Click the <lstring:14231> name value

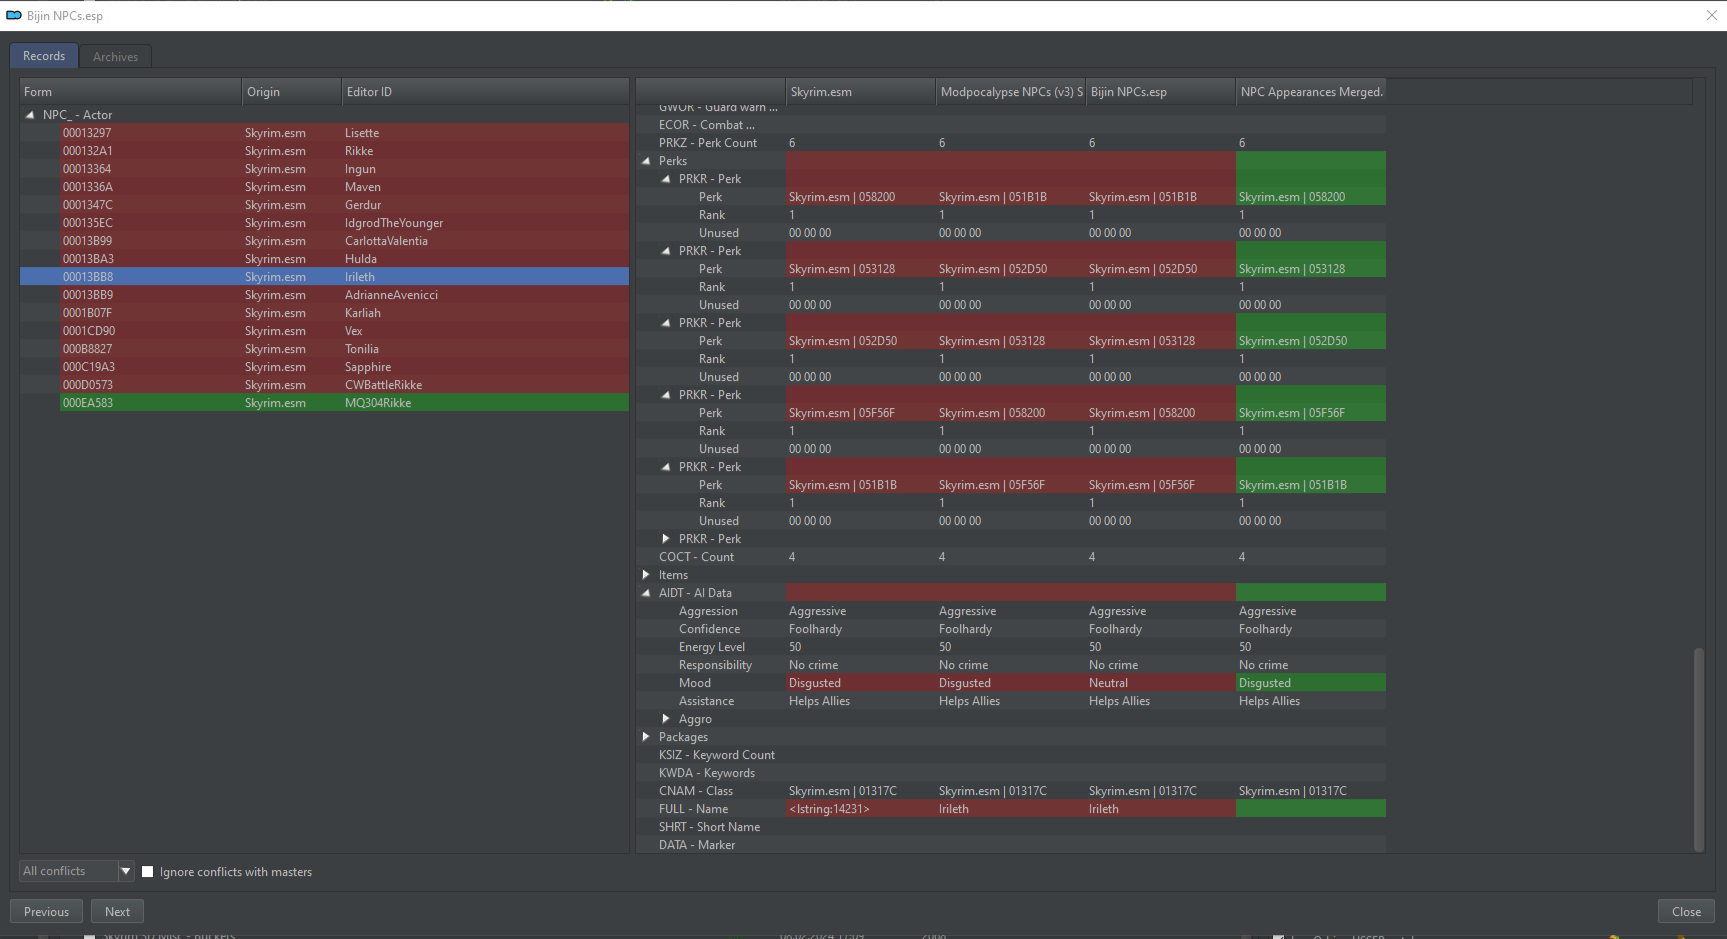pyautogui.click(x=829, y=809)
